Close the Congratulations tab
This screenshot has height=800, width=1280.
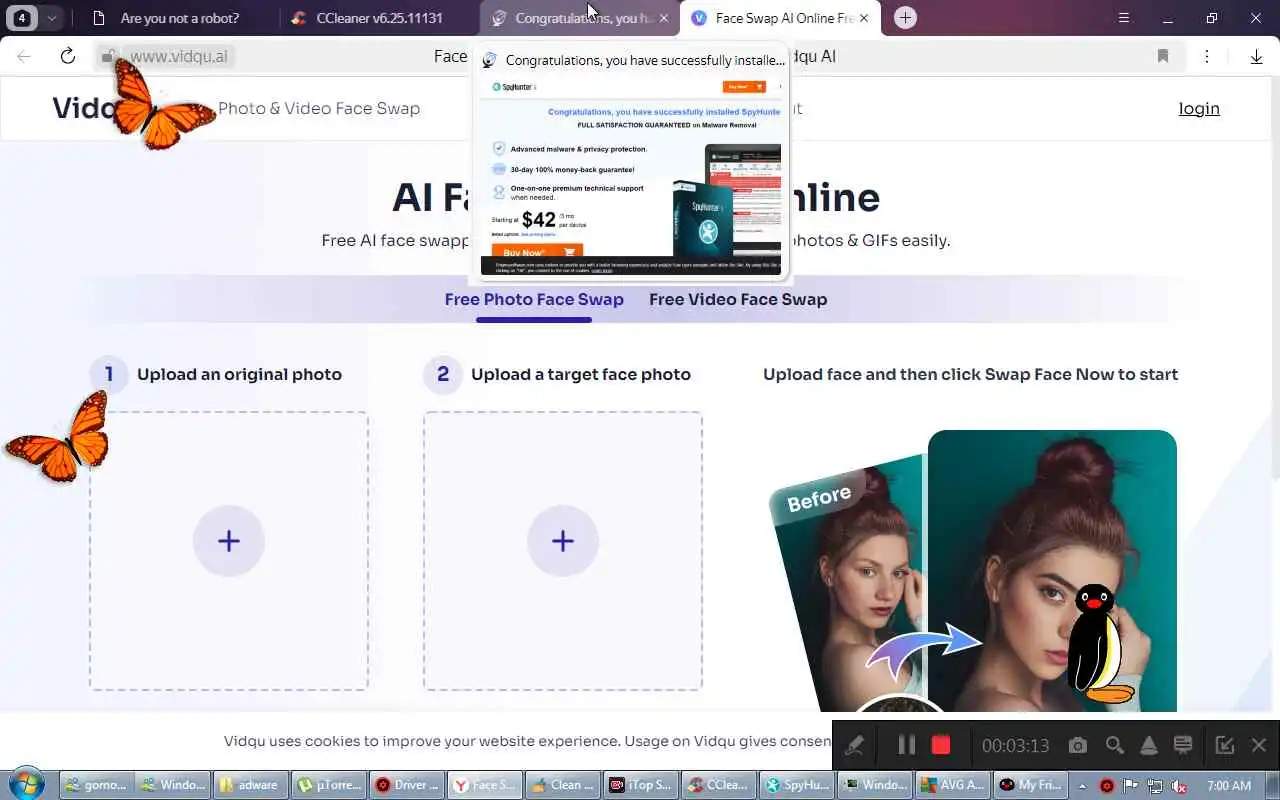click(664, 18)
